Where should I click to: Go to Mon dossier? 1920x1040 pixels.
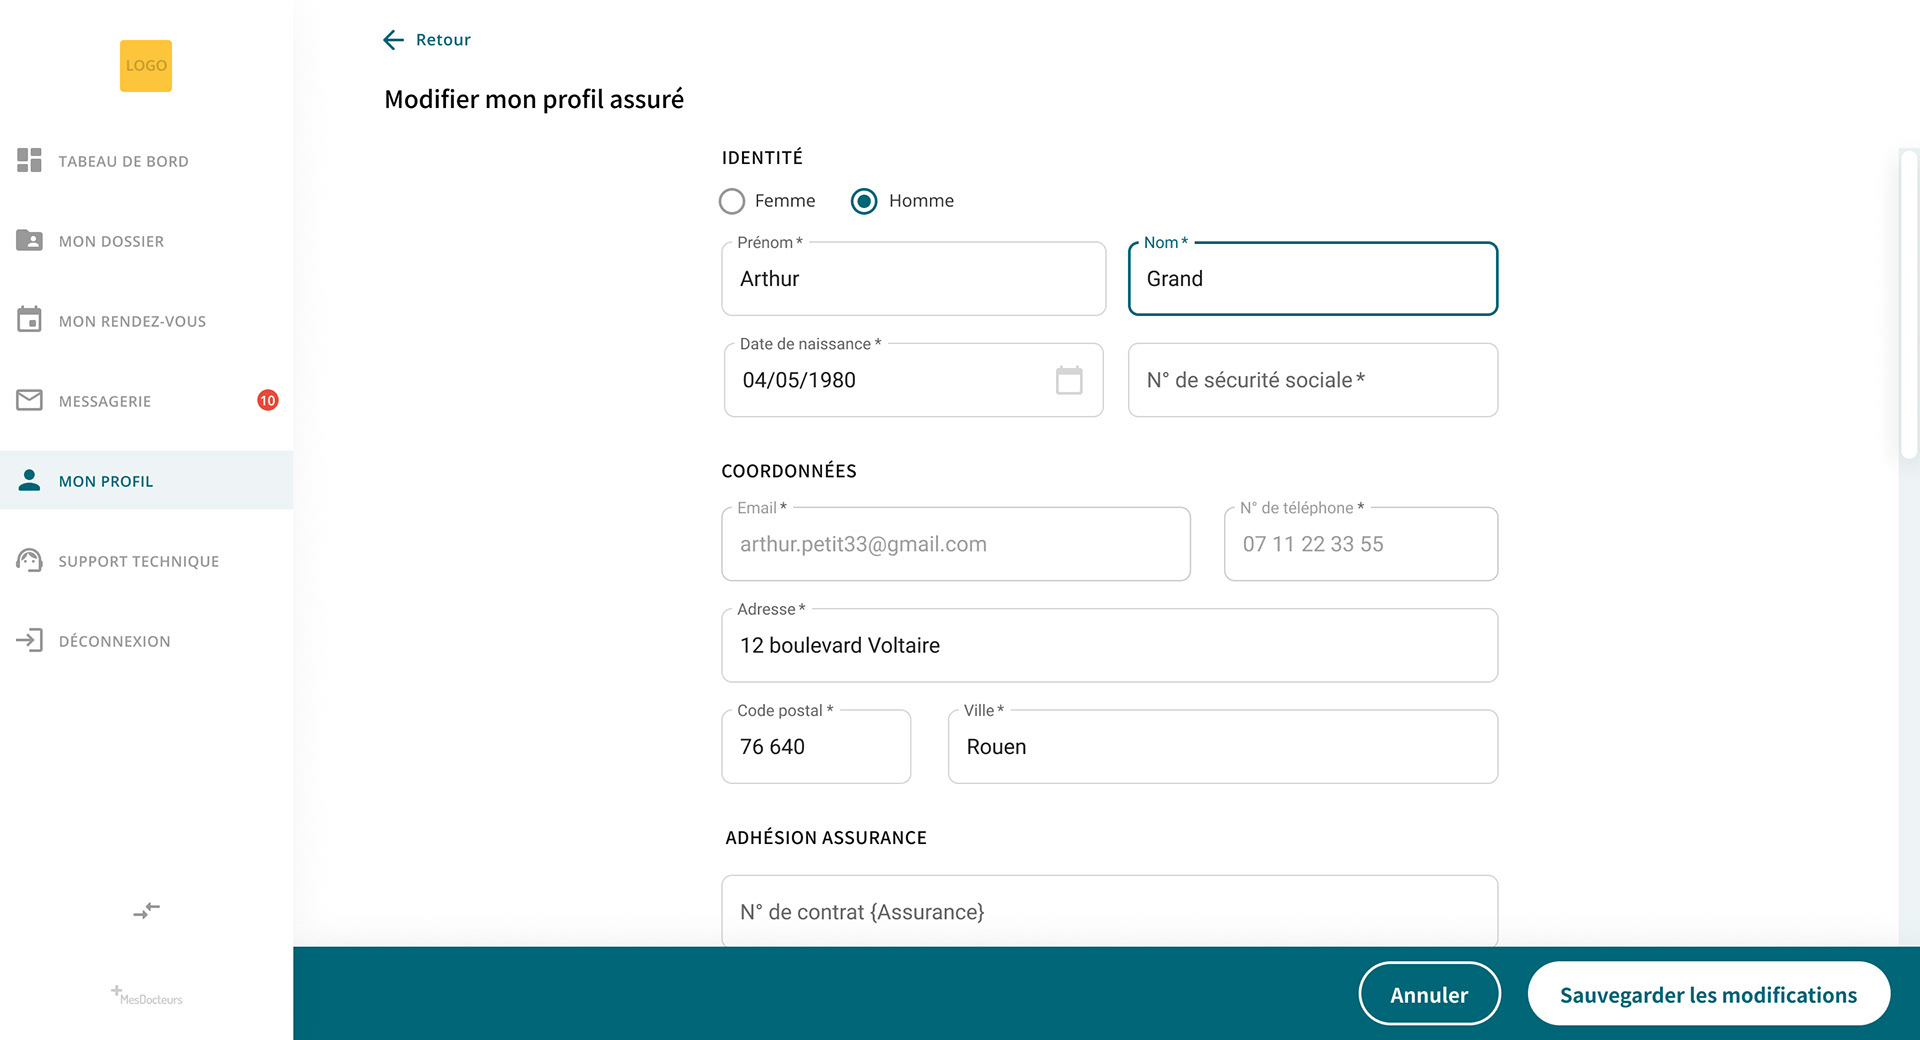click(147, 241)
